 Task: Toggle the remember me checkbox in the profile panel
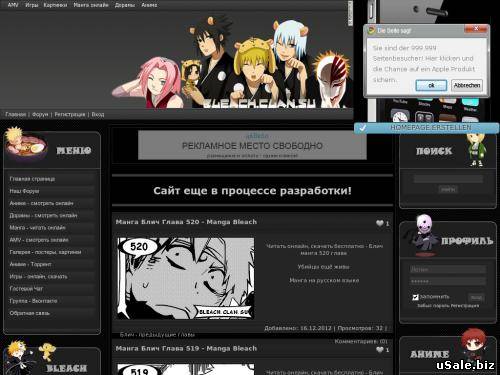coord(415,297)
